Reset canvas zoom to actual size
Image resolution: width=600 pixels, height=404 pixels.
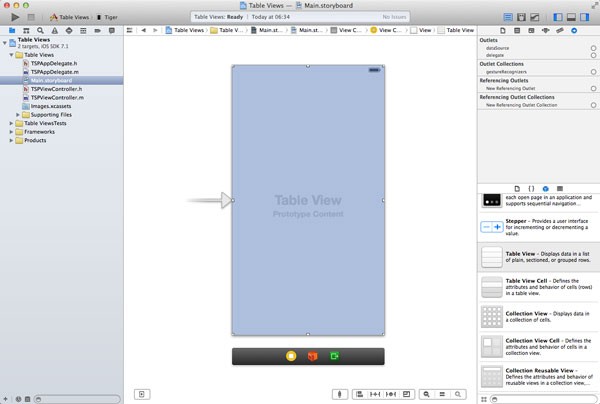click(442, 394)
